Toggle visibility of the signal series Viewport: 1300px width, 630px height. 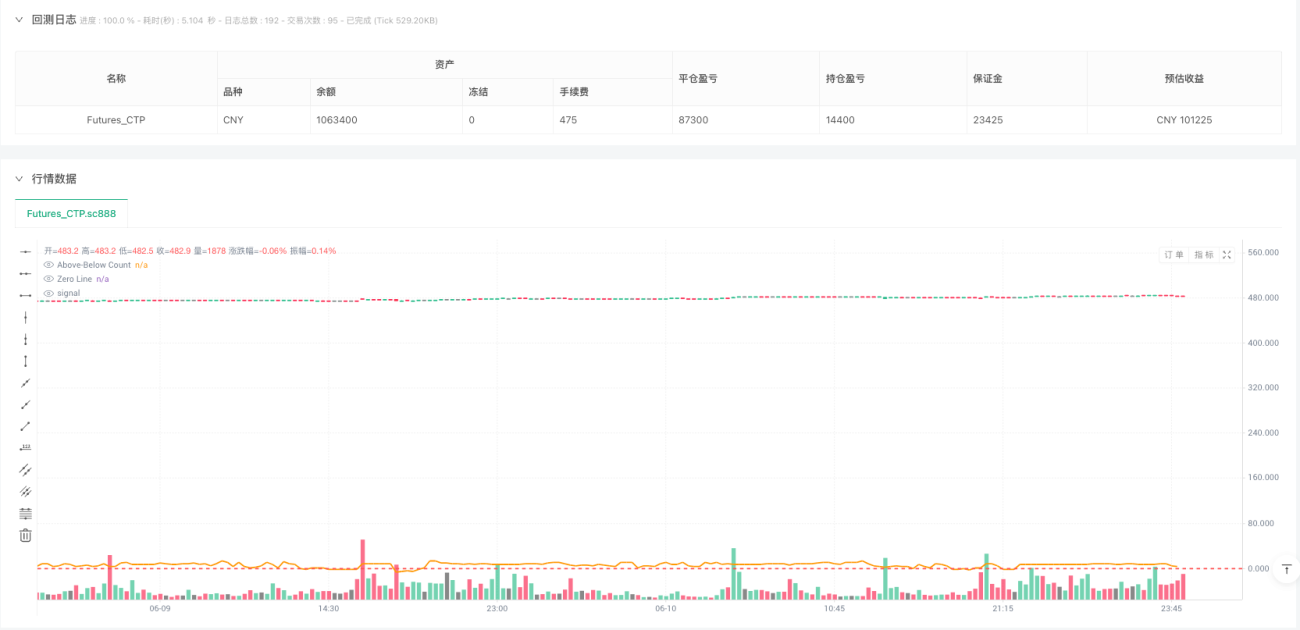[46, 292]
